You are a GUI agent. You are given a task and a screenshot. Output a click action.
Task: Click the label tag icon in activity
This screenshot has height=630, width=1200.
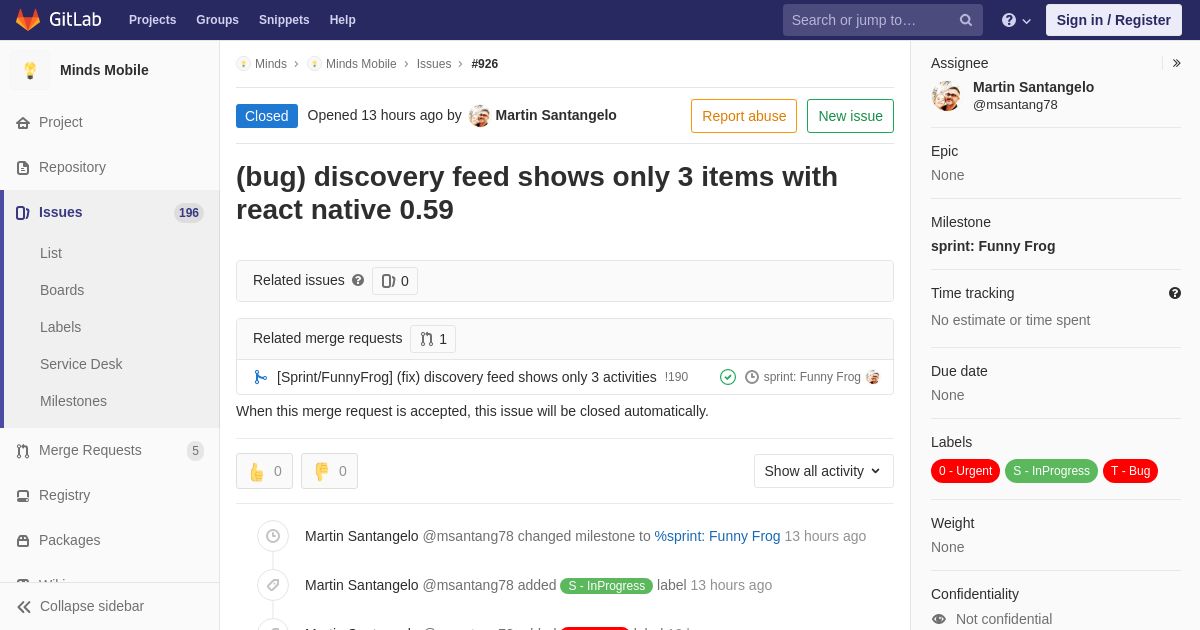273,585
